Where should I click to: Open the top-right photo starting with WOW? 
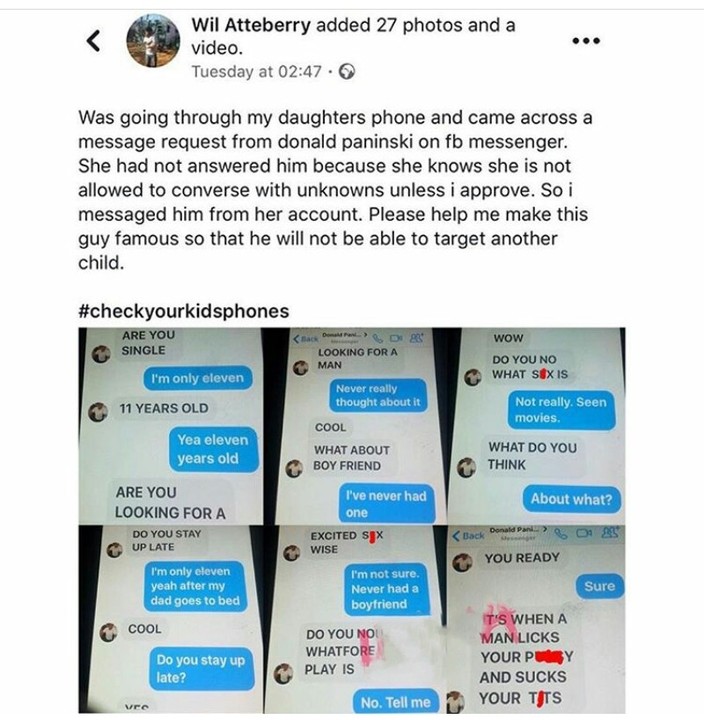pos(536,426)
